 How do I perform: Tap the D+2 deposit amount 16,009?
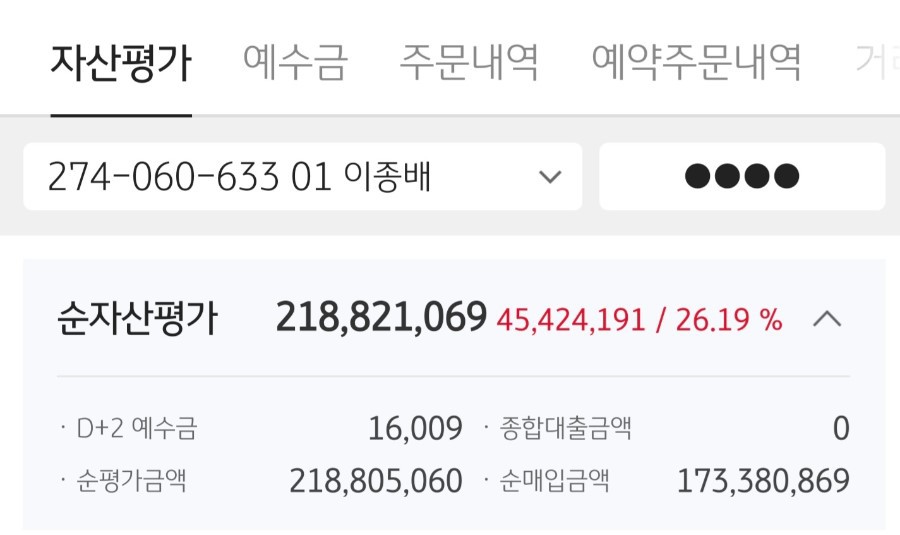415,429
